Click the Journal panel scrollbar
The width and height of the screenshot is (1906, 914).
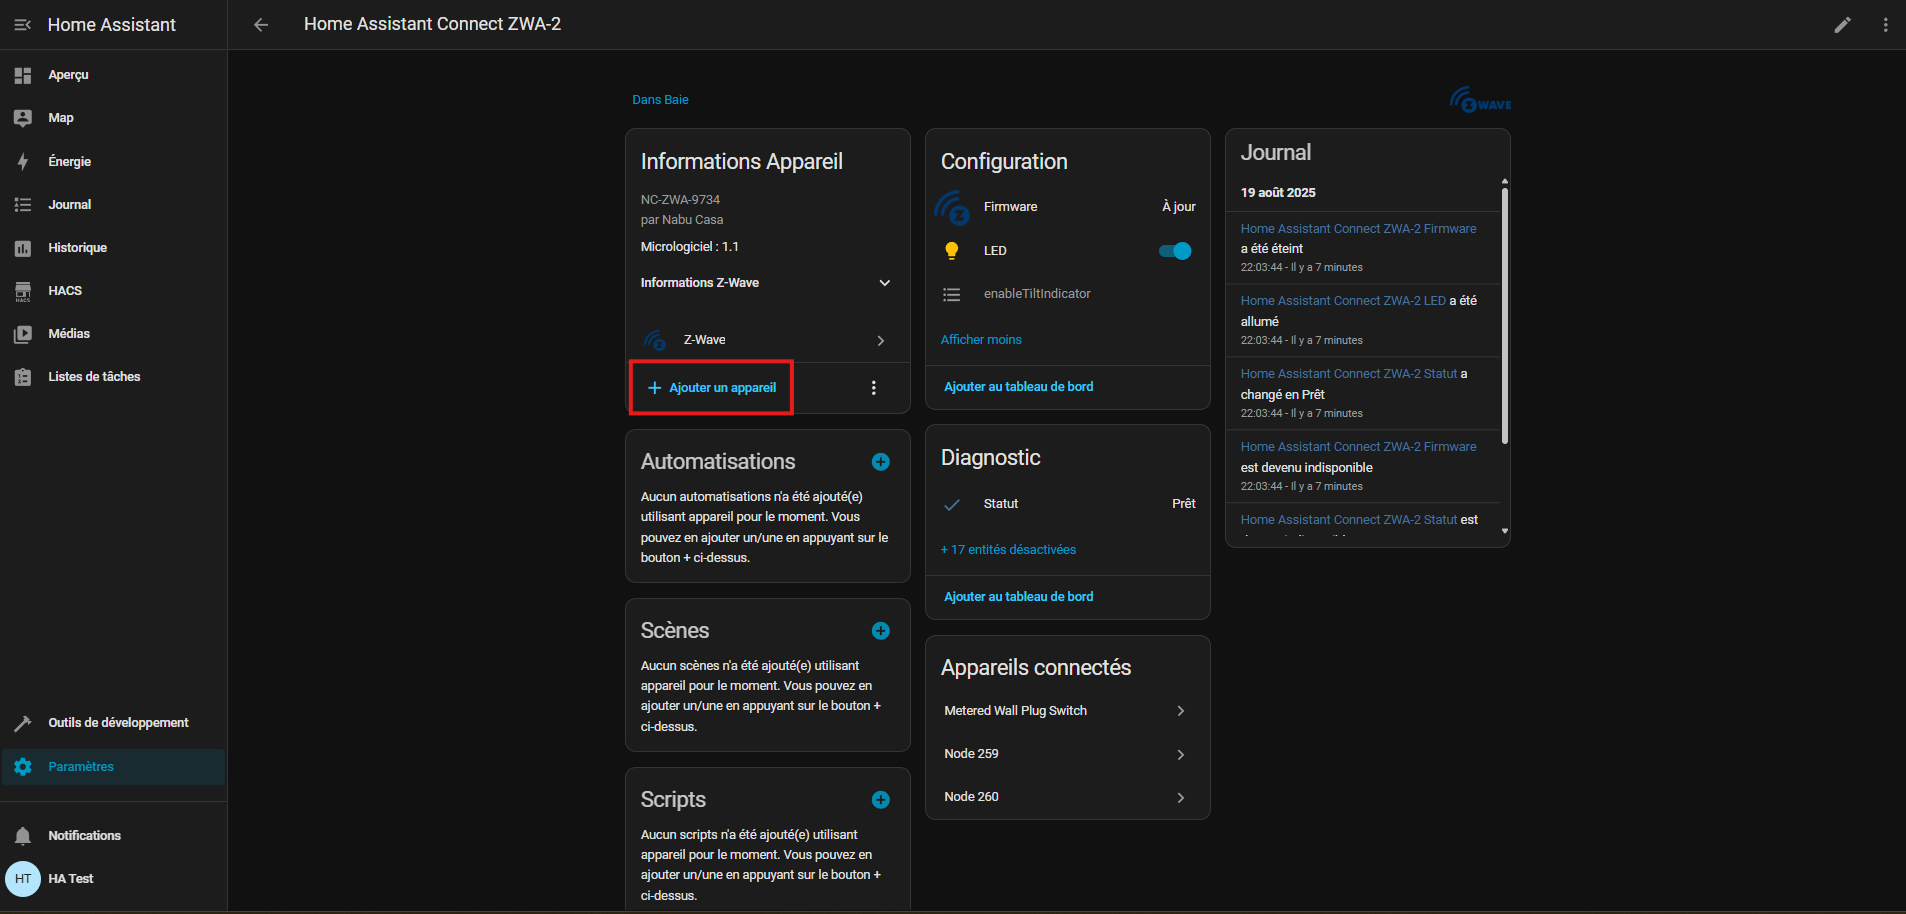pos(1505,315)
